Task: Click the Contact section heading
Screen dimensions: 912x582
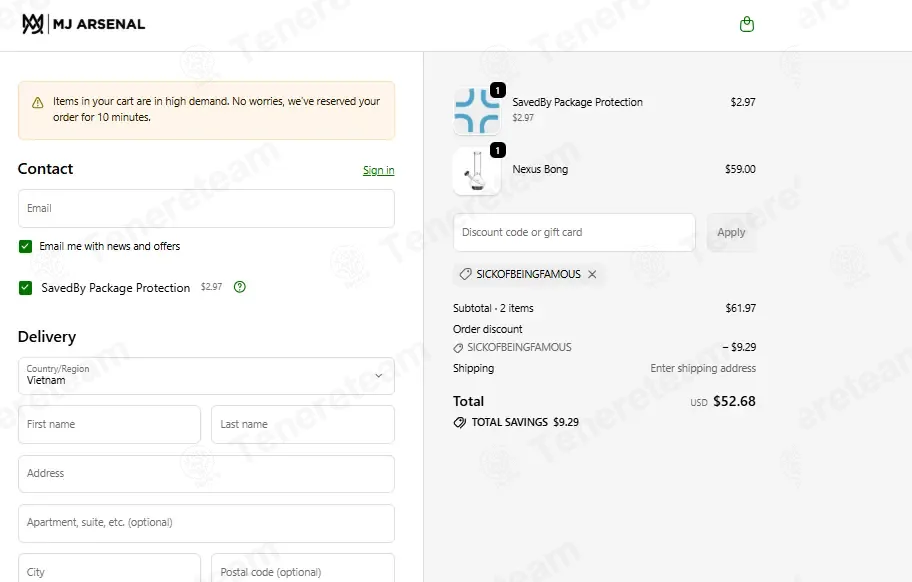Action: tap(45, 169)
